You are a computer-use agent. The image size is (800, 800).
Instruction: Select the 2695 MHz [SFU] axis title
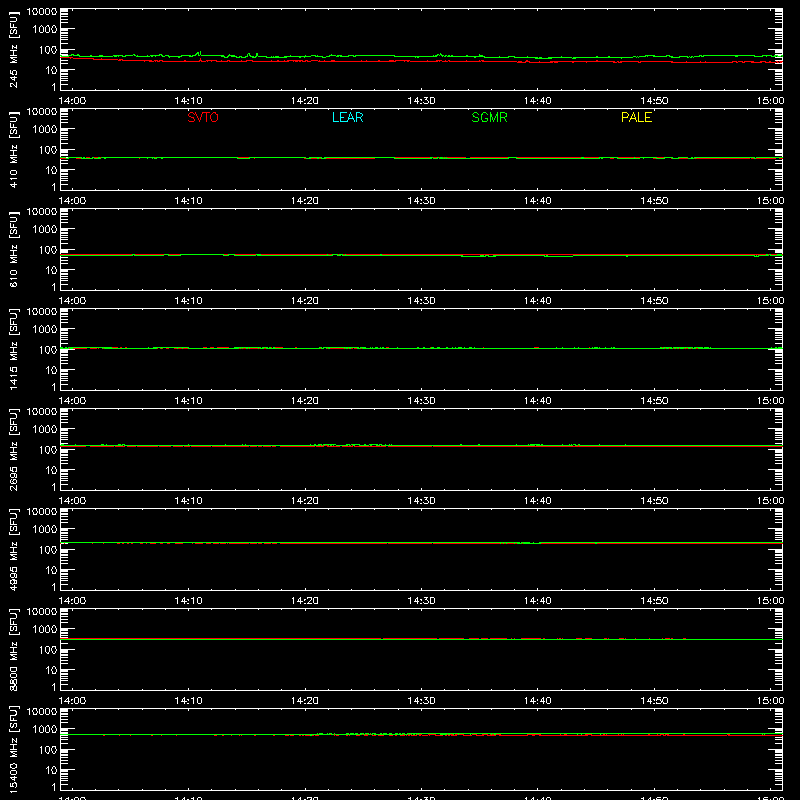click(x=14, y=449)
